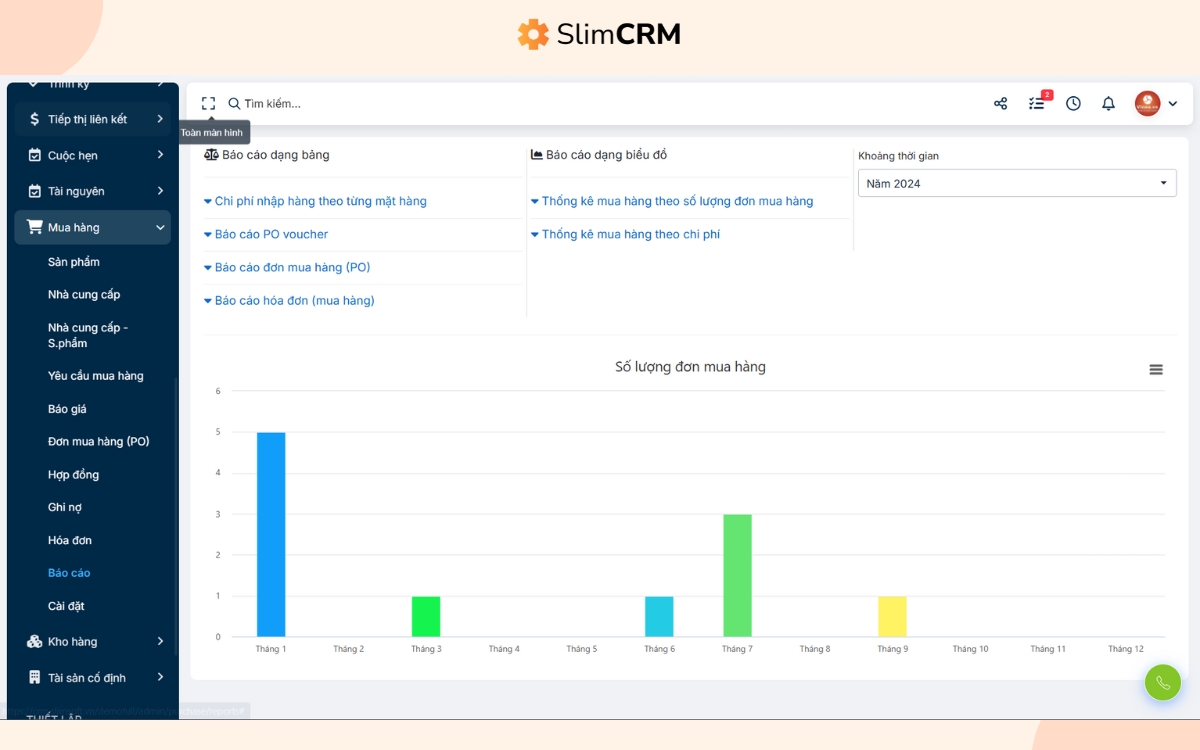Open Thống kê mua hàng theo chi phí
1200x750 pixels.
pos(630,234)
